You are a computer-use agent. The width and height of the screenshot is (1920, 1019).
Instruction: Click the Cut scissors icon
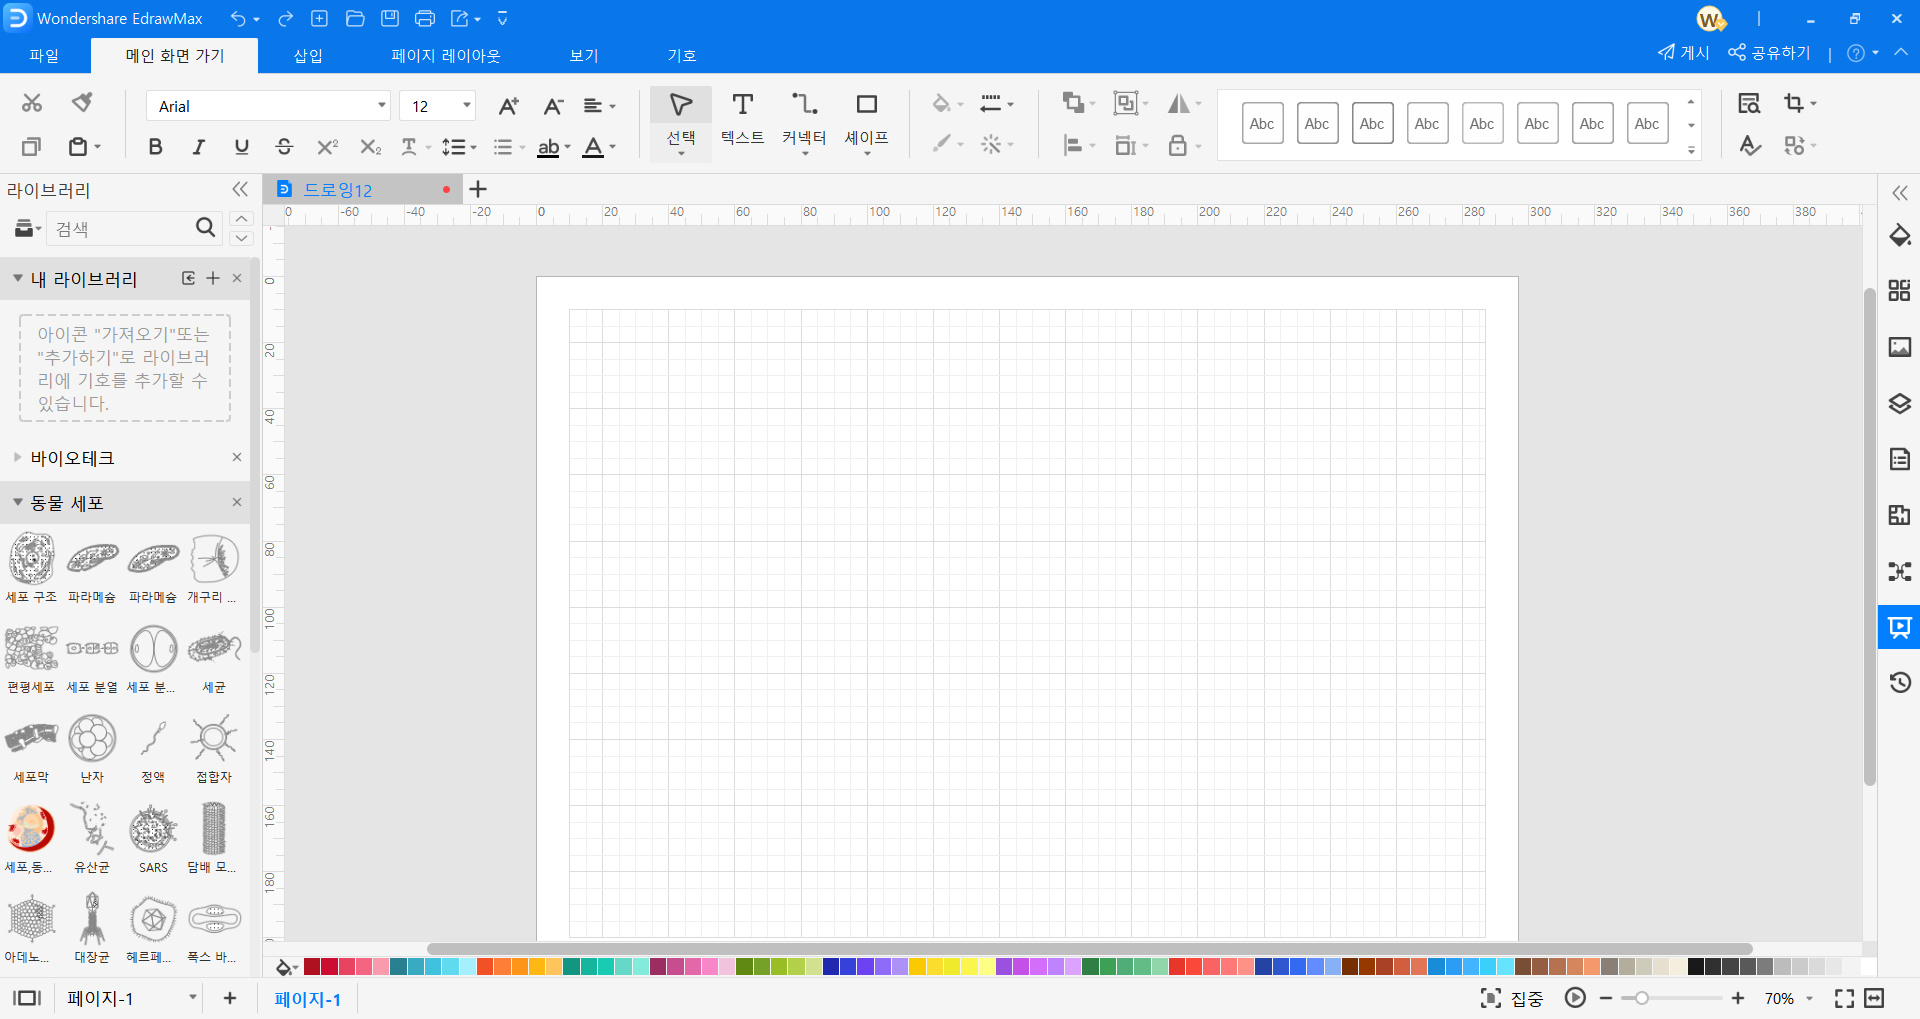32,103
